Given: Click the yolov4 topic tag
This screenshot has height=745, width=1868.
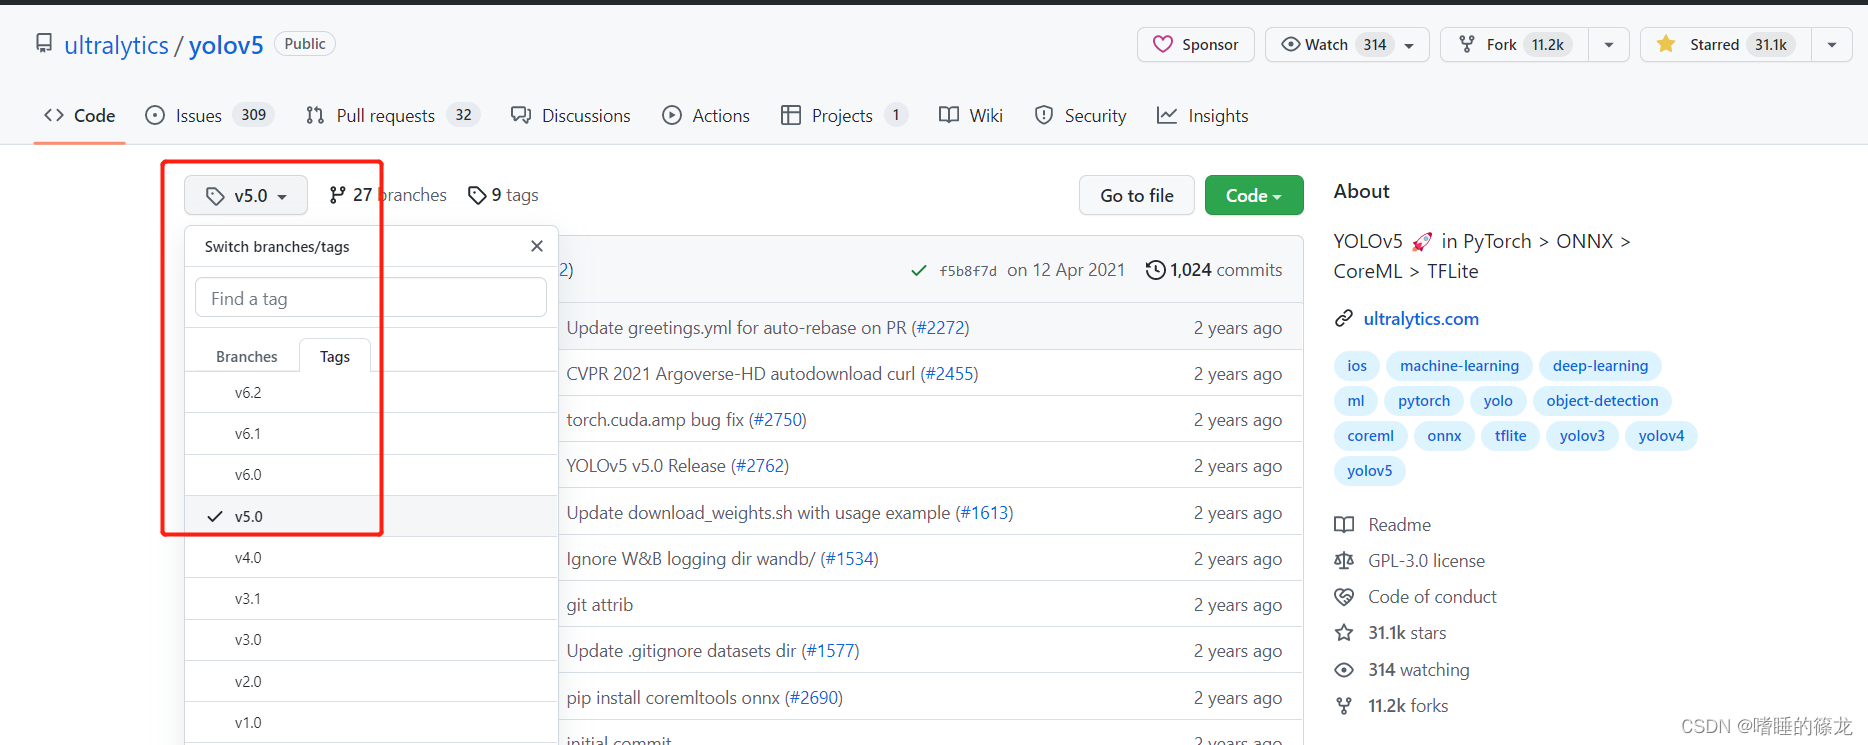Looking at the screenshot, I should (x=1661, y=436).
